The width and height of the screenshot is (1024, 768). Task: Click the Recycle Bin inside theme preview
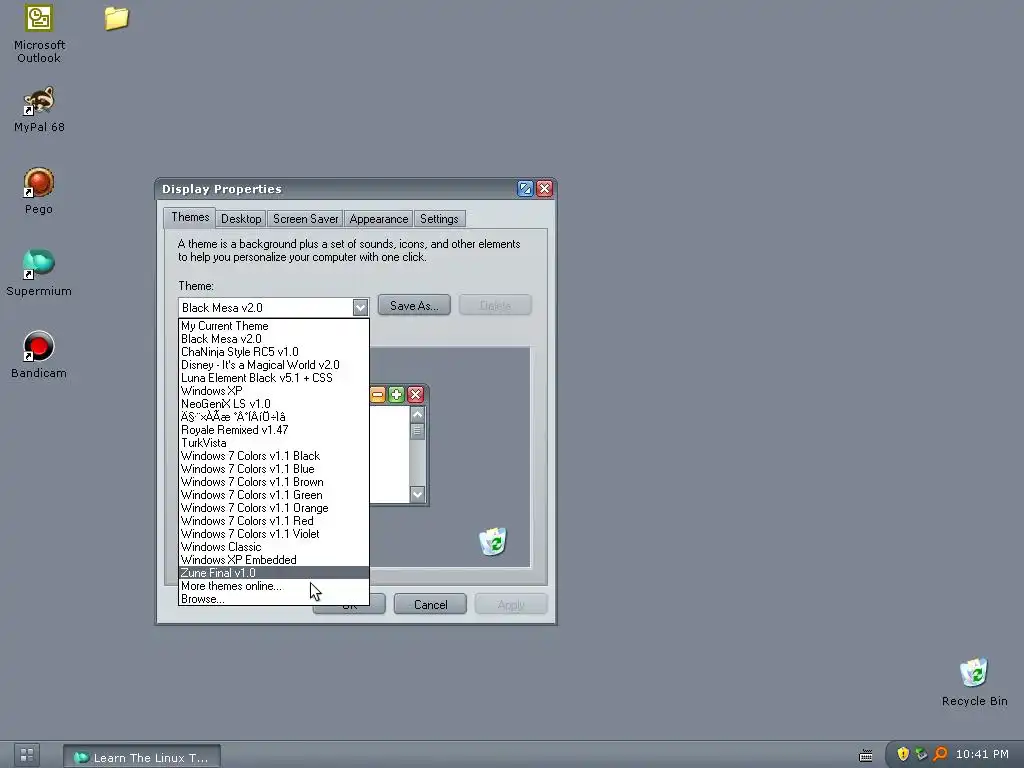tap(492, 541)
